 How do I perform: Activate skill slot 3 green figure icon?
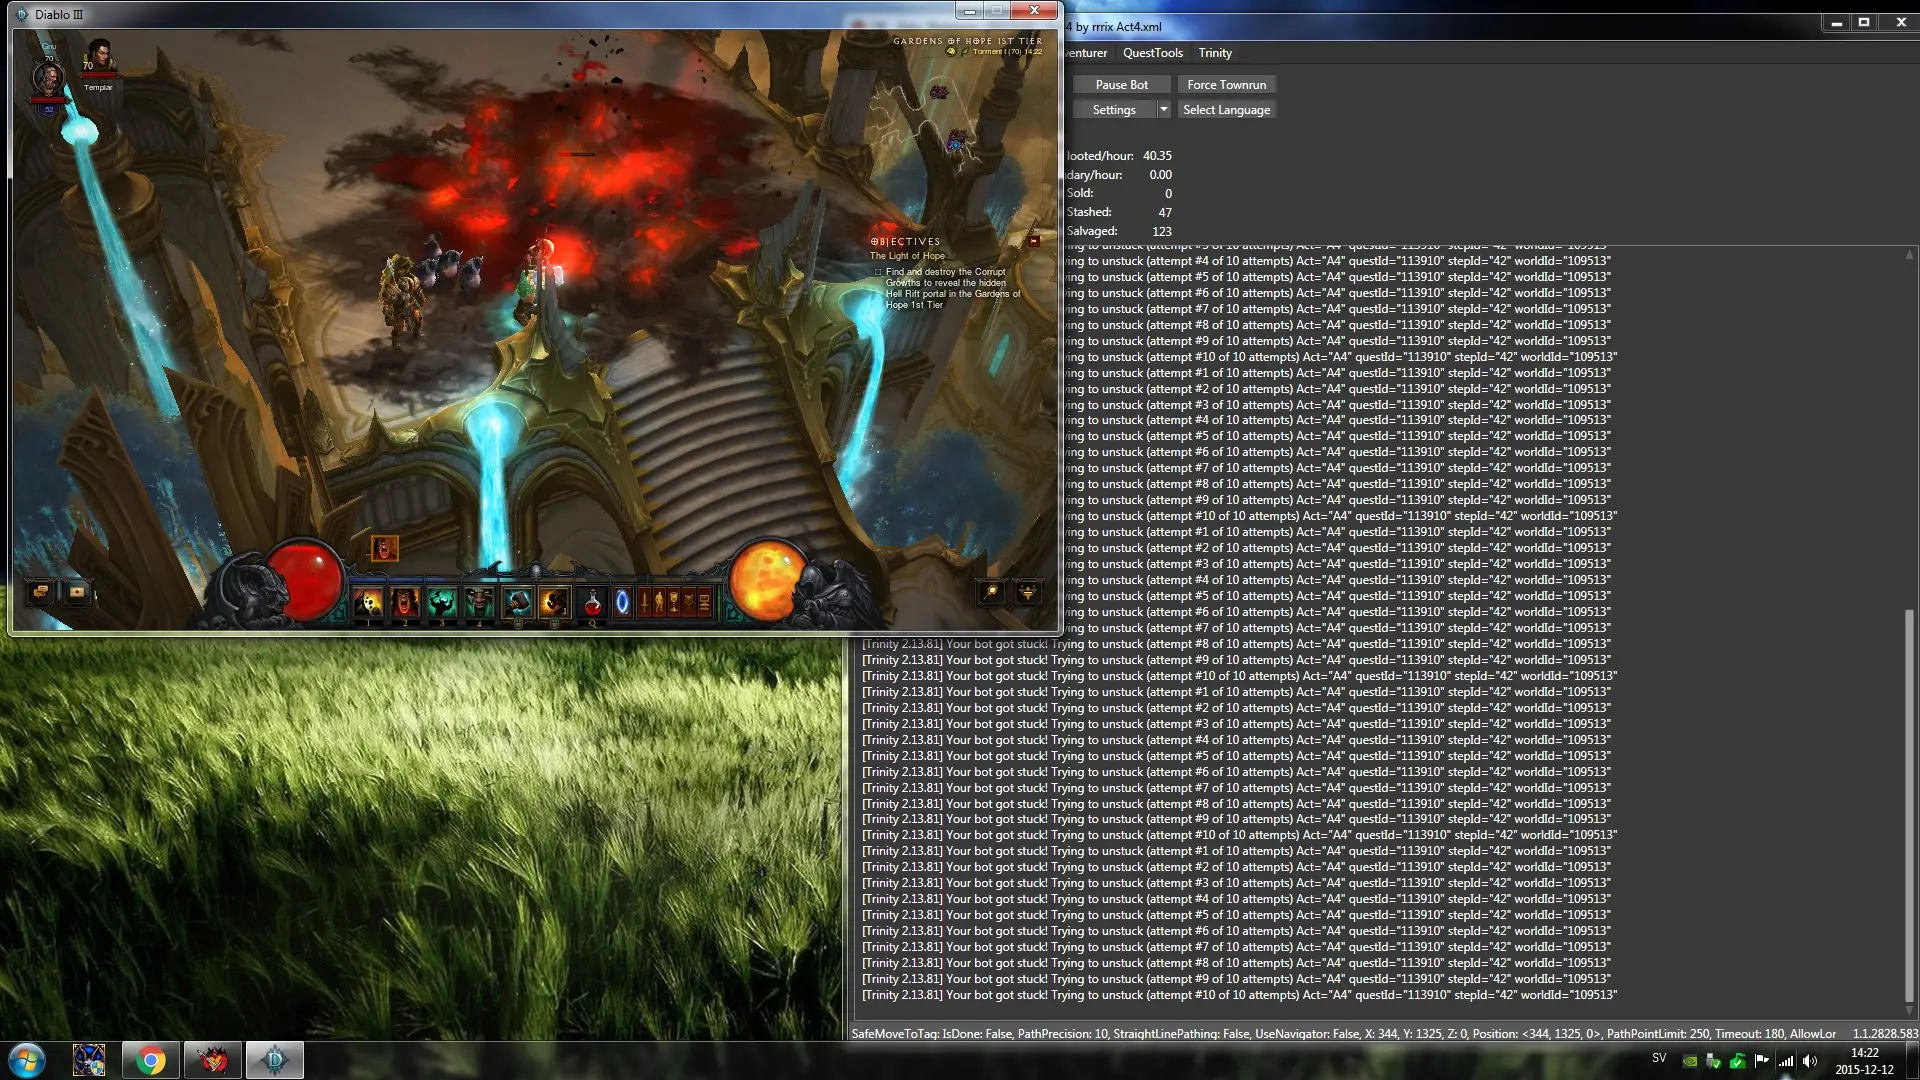click(442, 602)
